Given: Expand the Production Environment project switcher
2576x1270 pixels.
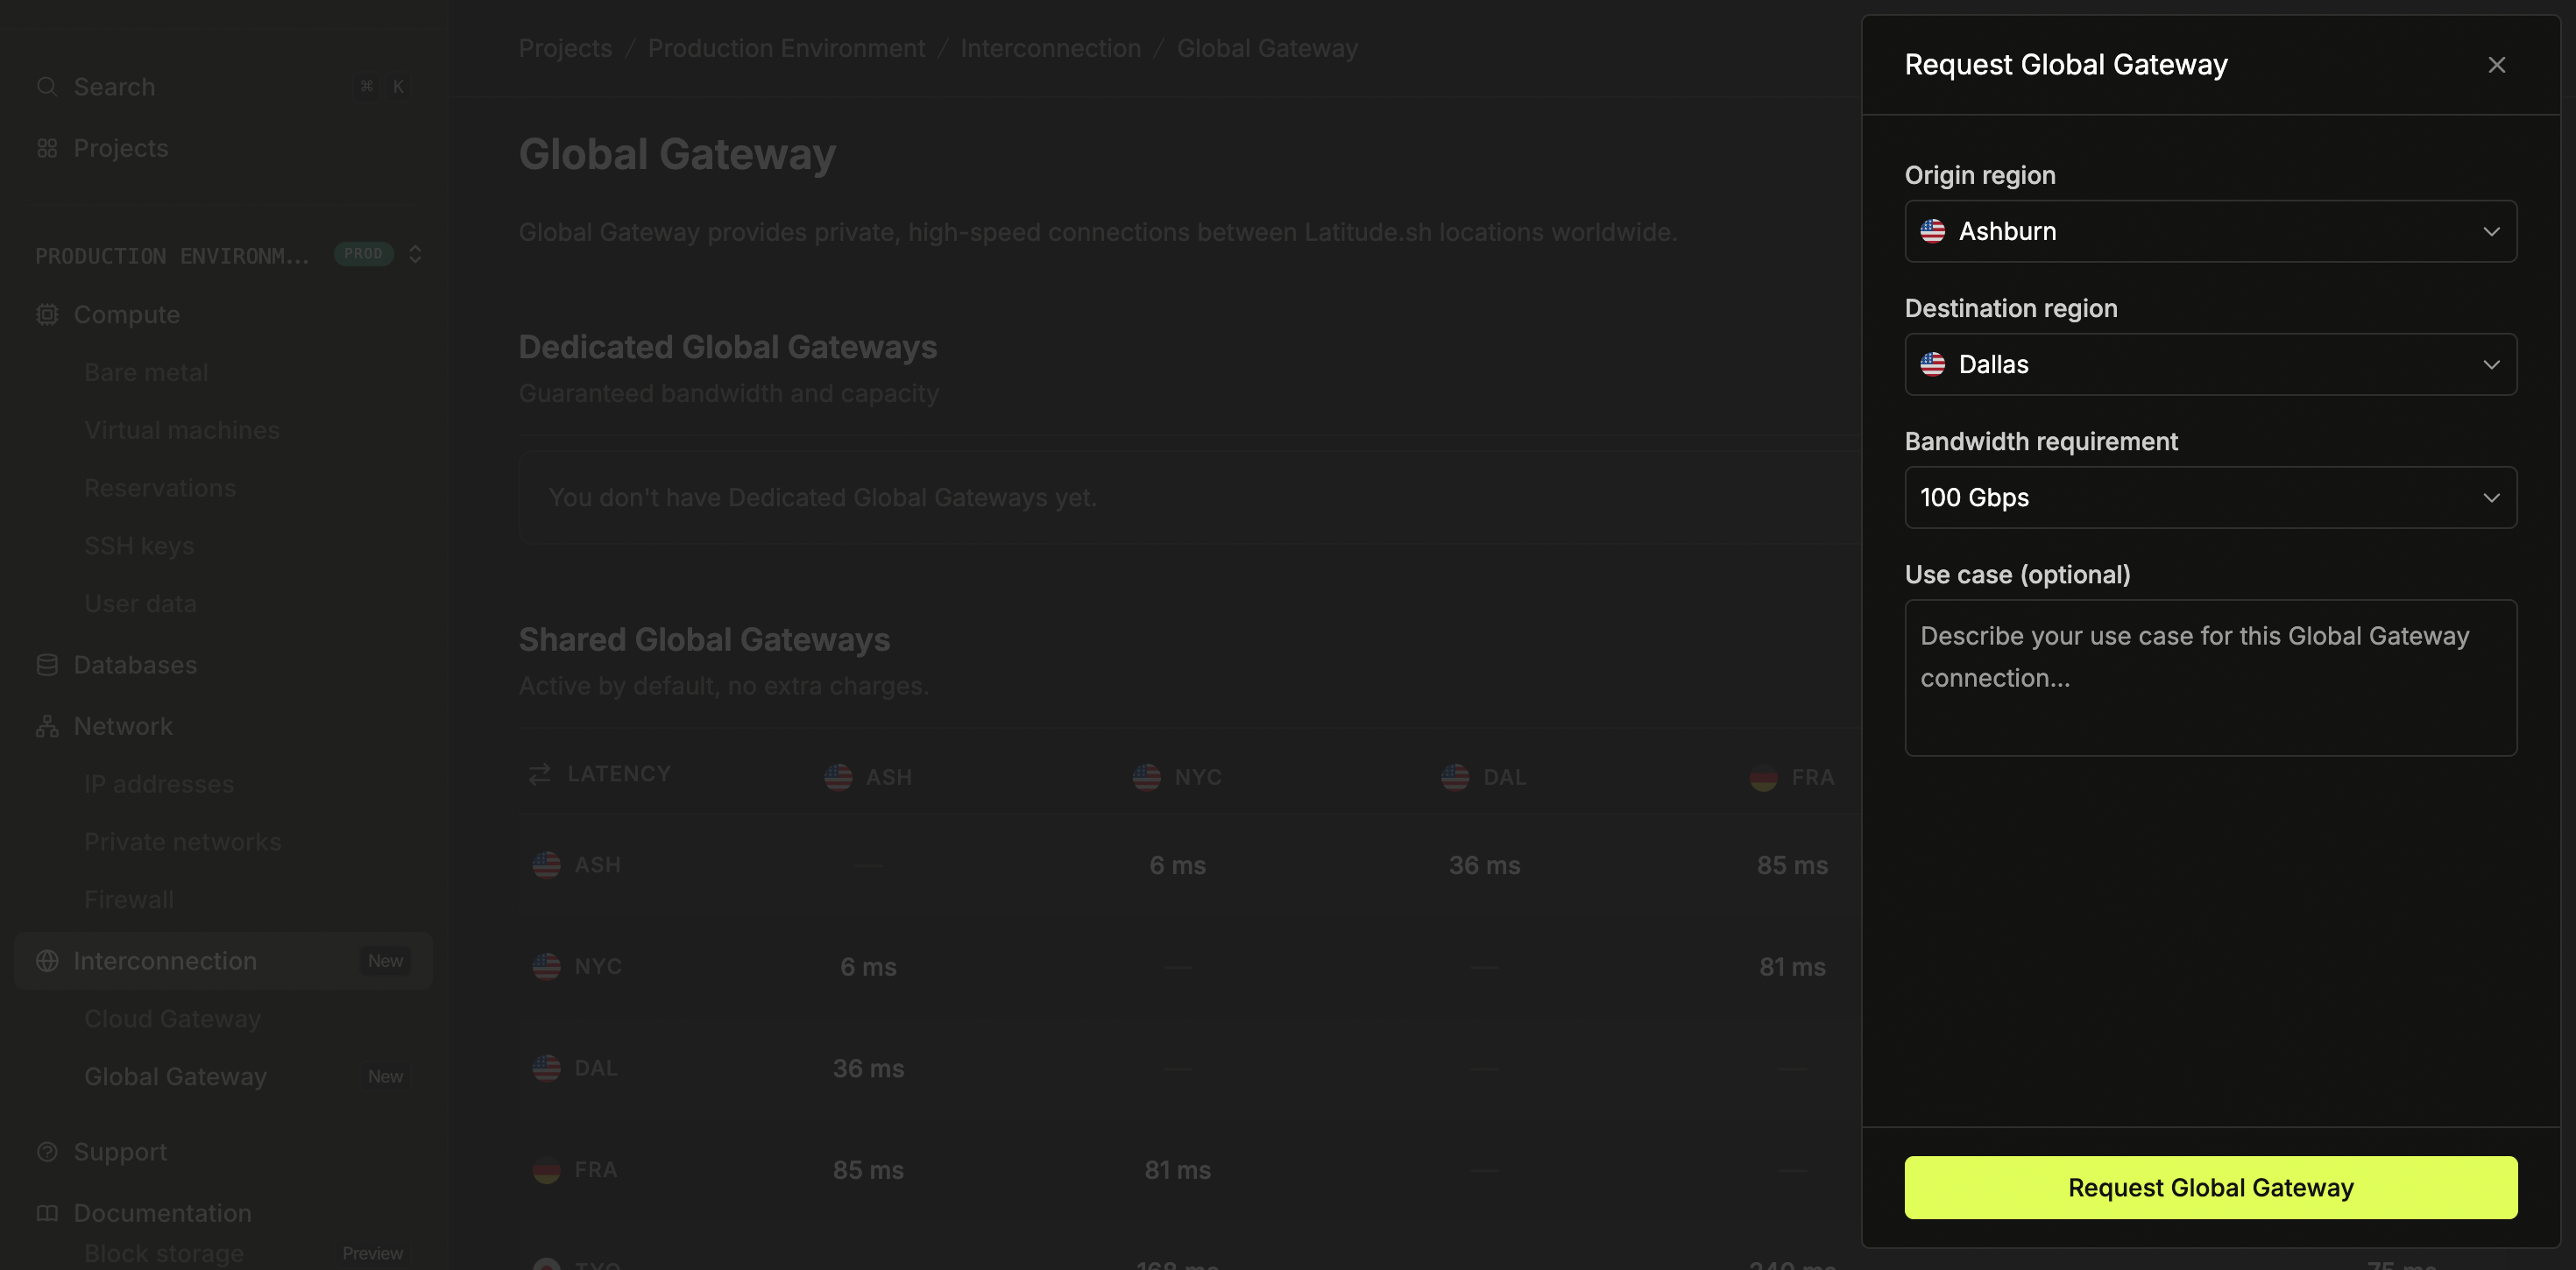Looking at the screenshot, I should [415, 254].
